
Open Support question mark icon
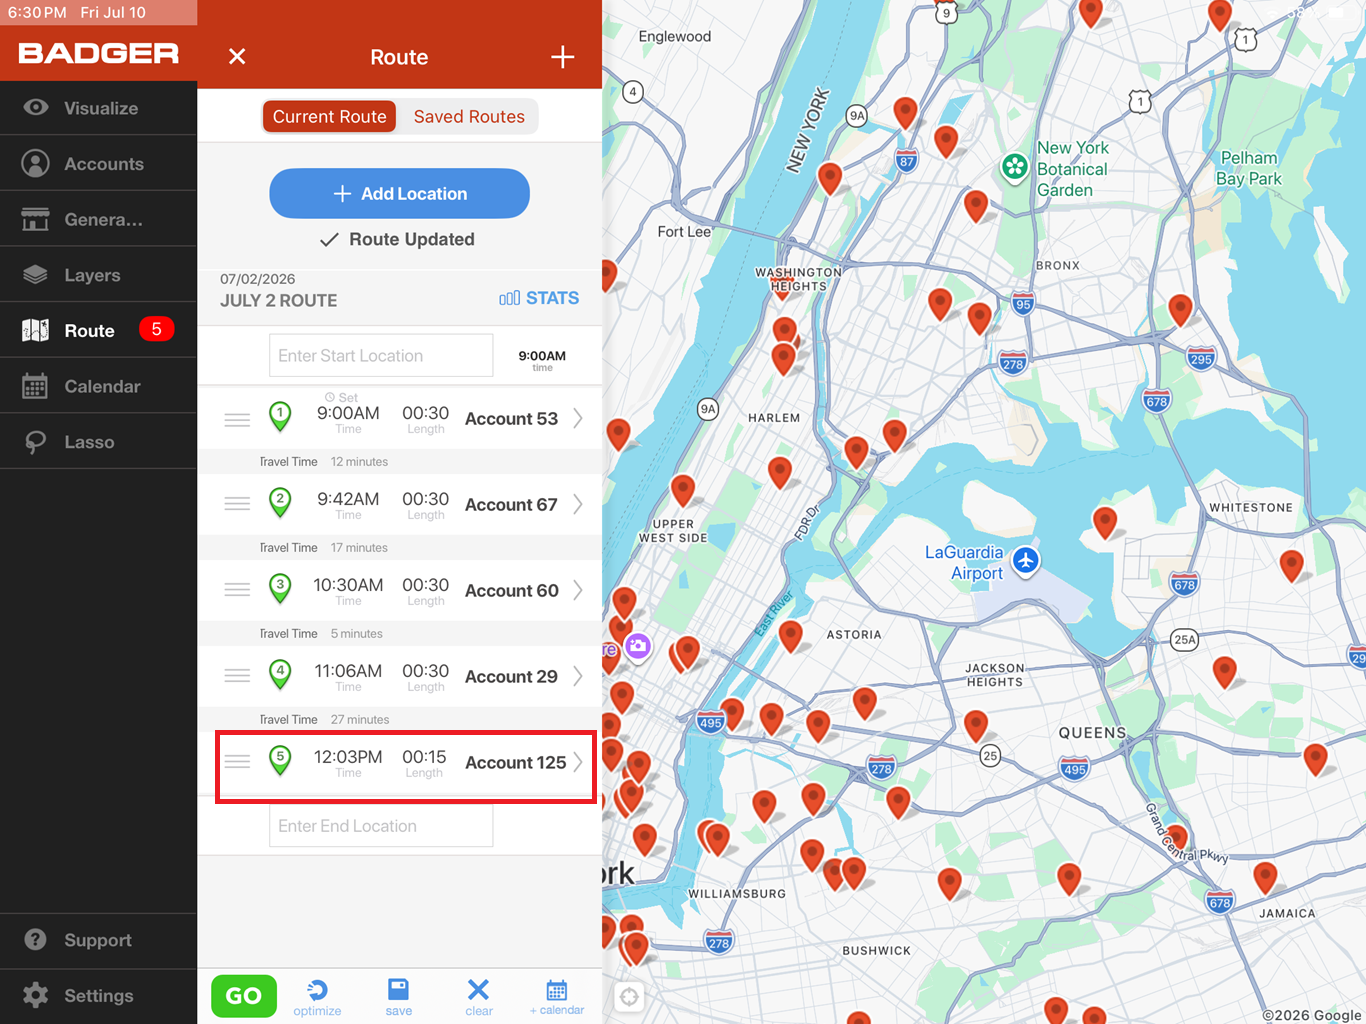36,940
